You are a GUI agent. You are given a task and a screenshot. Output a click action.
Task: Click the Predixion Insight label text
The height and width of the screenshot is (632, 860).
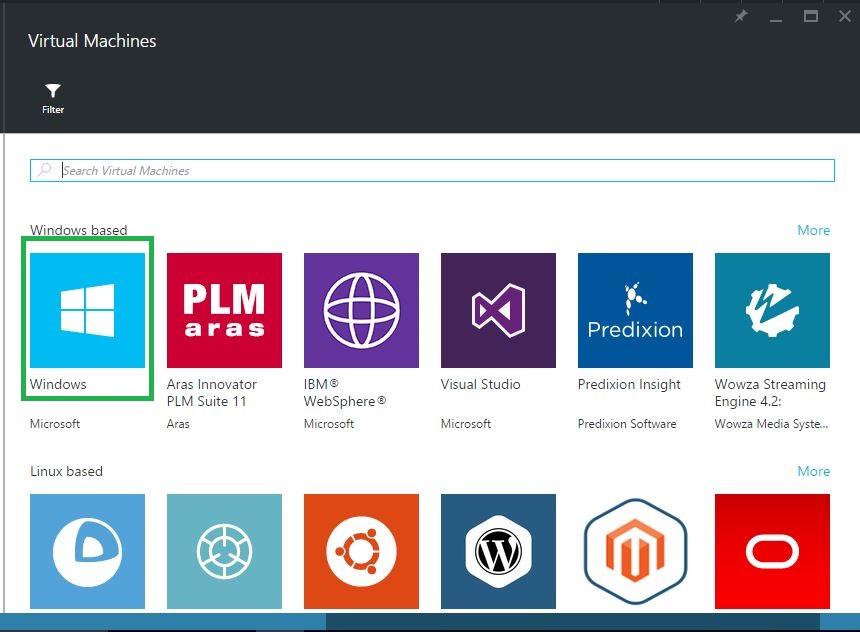tap(629, 385)
